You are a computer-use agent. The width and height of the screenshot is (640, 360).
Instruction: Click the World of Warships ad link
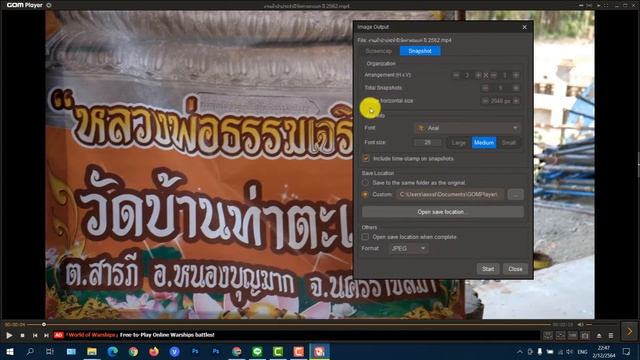[140, 335]
